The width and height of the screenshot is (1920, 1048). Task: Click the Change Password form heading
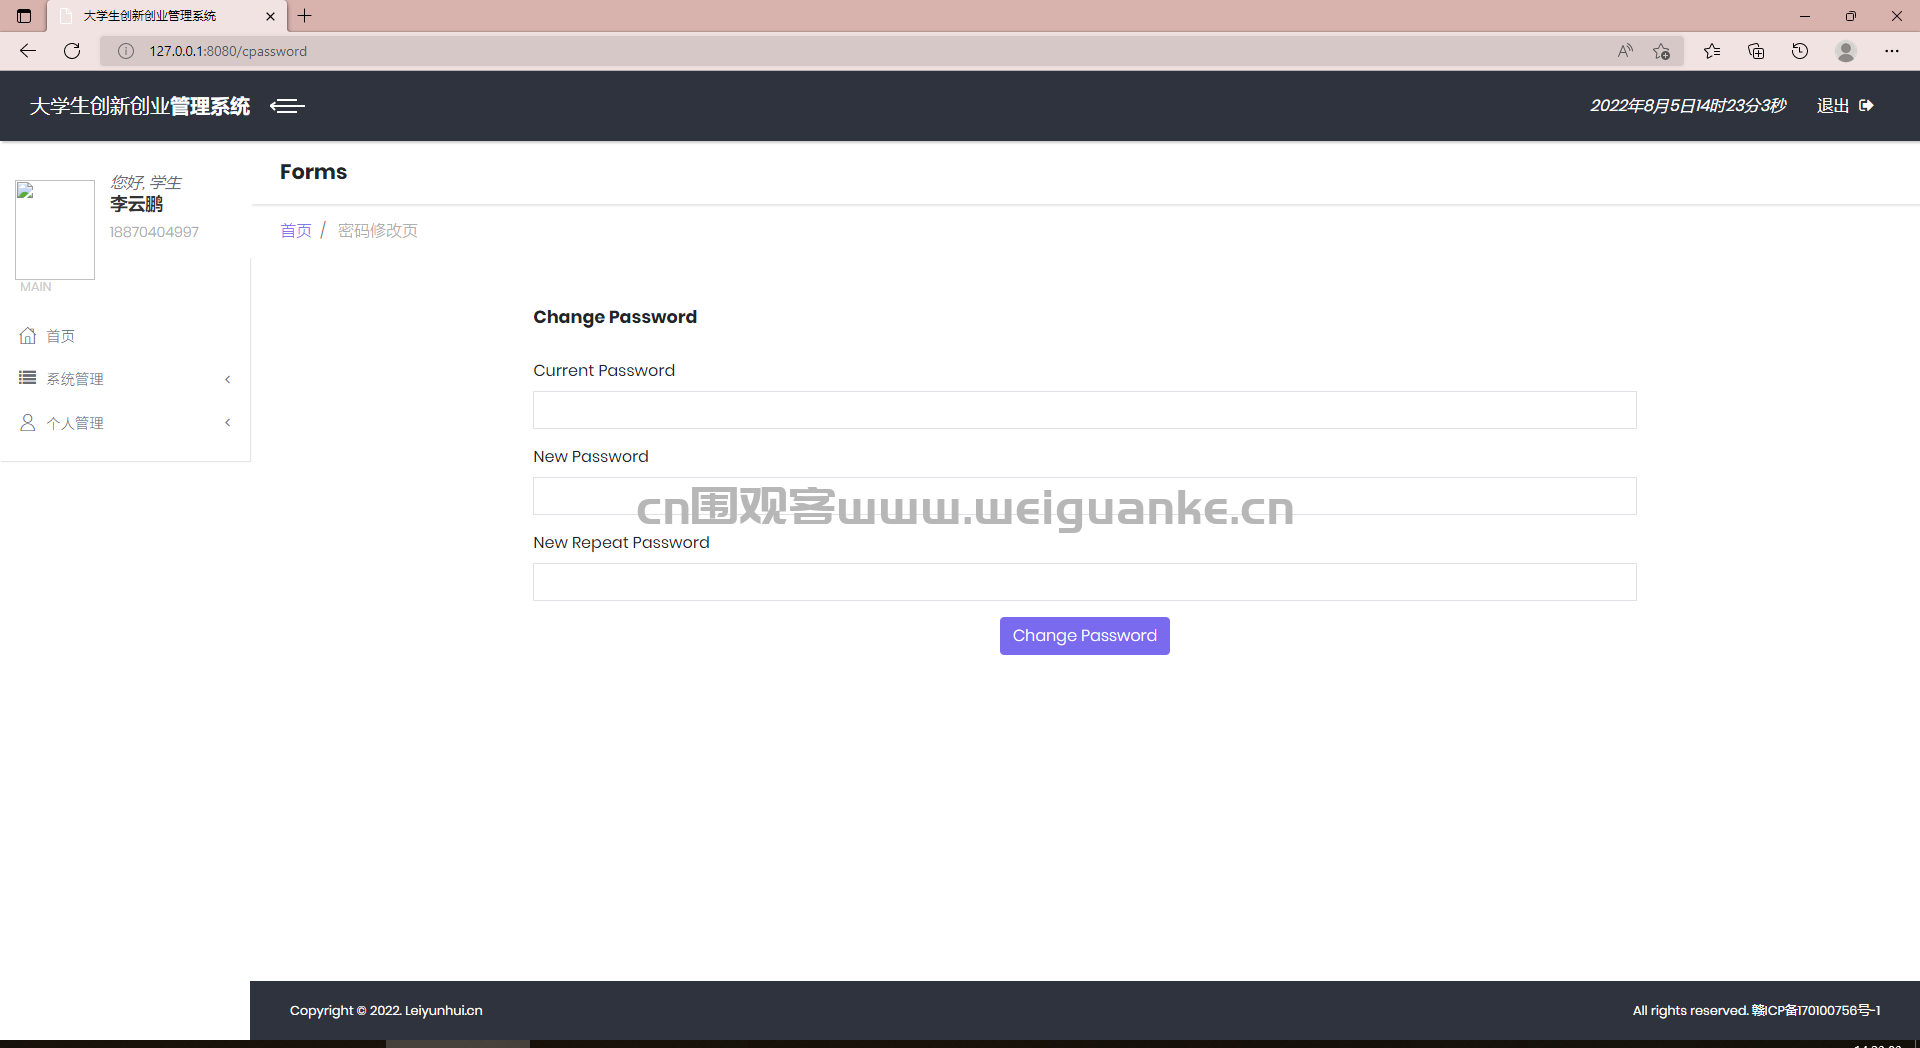[615, 317]
